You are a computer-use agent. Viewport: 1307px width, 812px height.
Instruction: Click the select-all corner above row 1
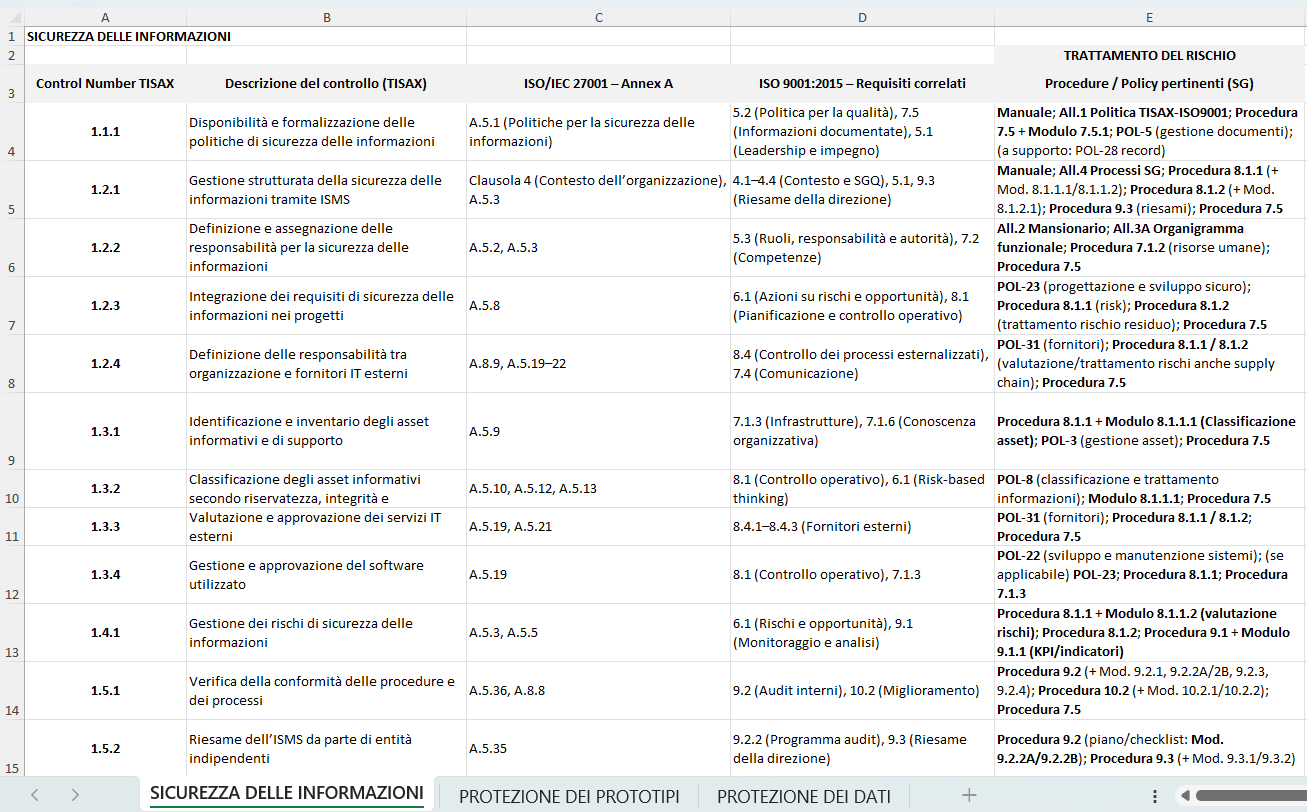(11, 17)
